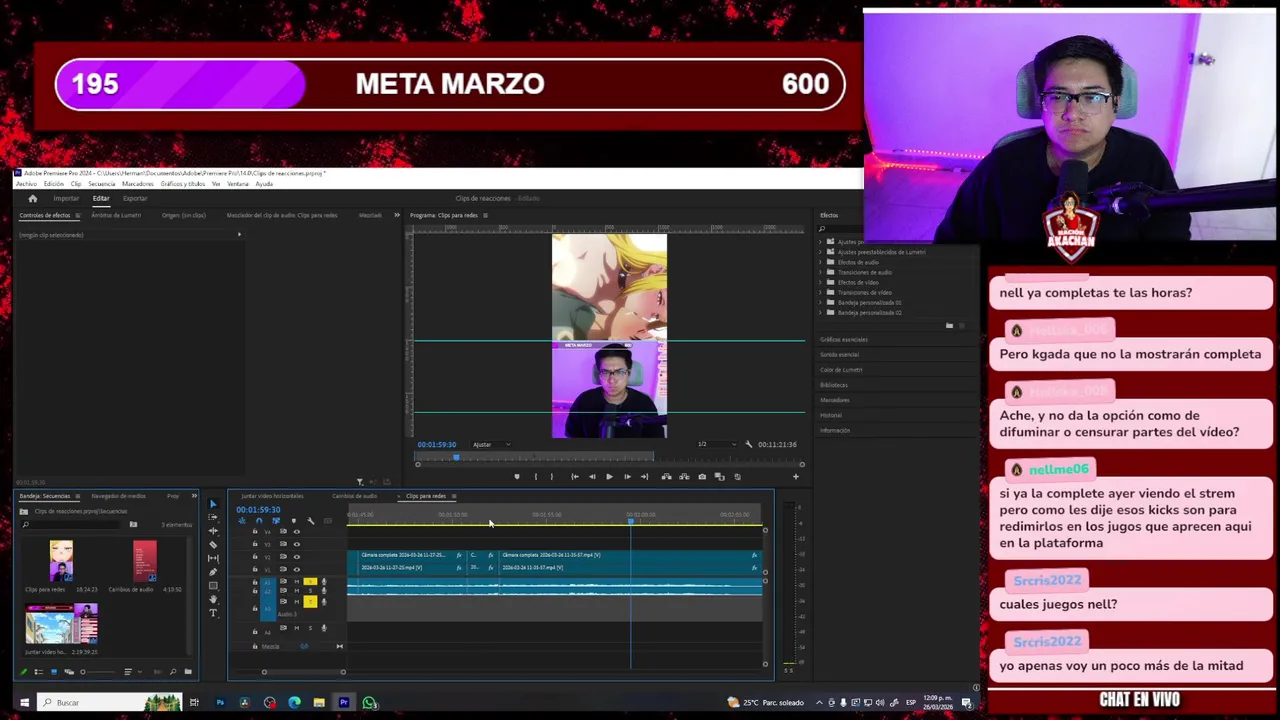Select the Pen tool
The image size is (1280, 720).
[x=213, y=572]
